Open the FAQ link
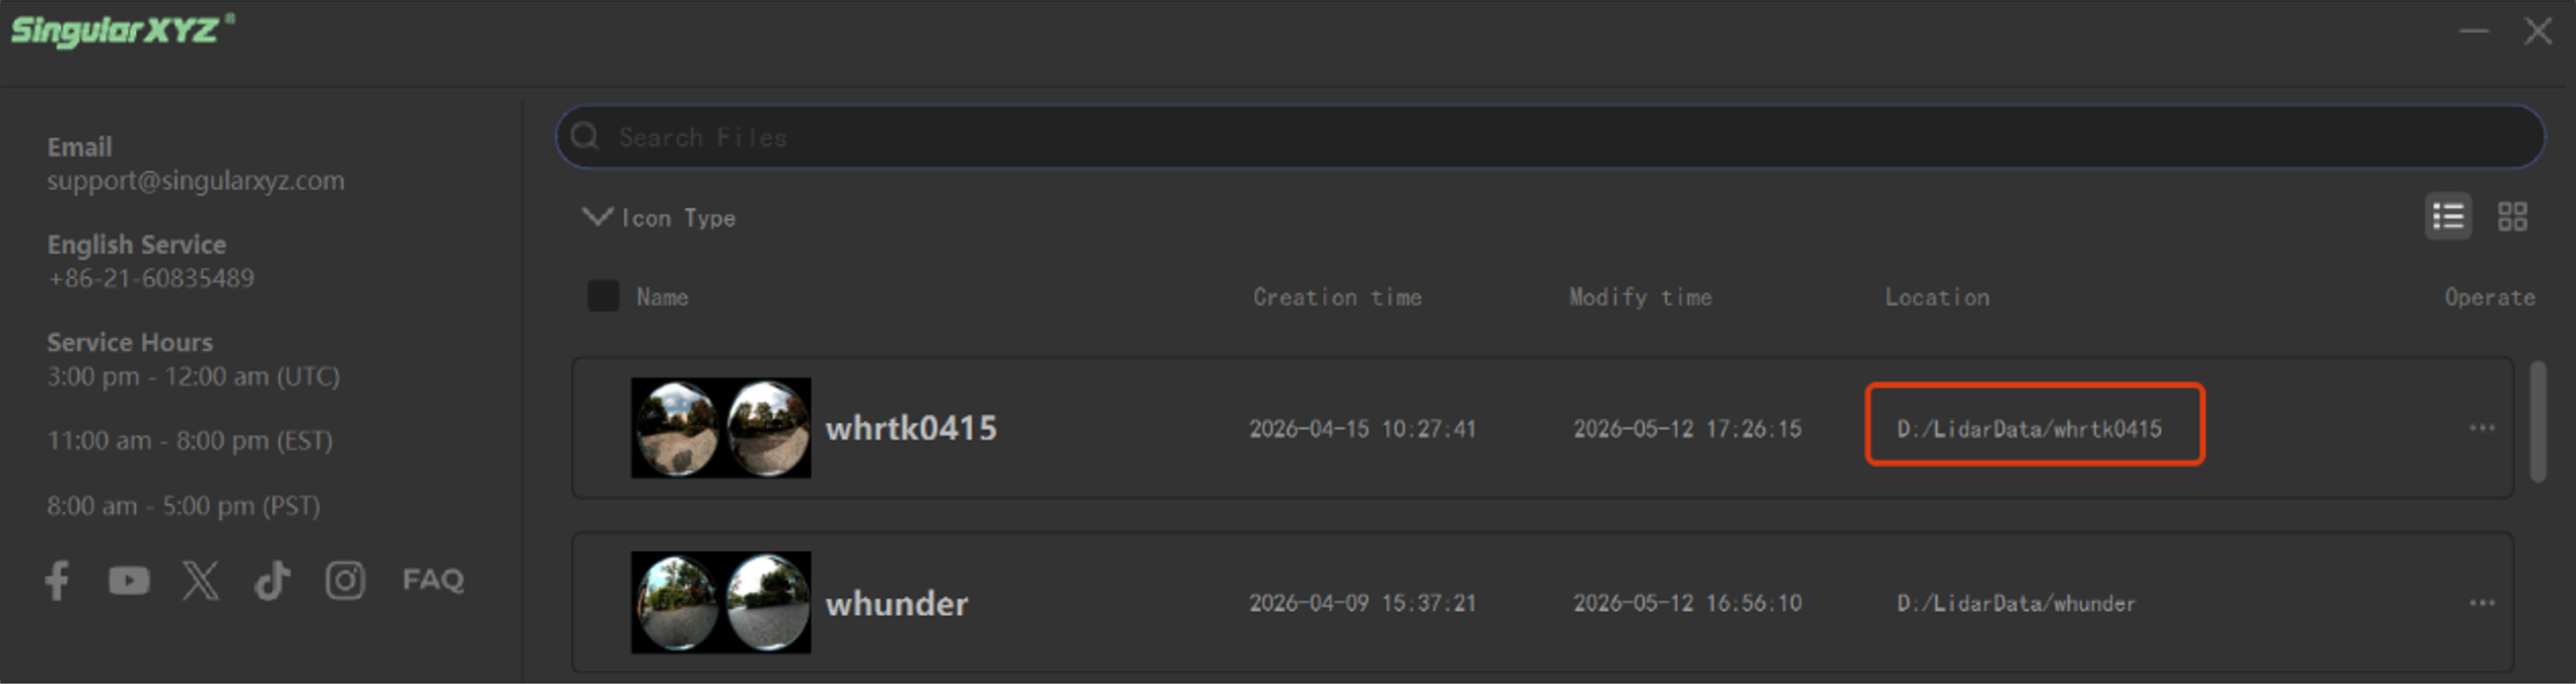Screen dimensions: 2576x684 point(433,580)
